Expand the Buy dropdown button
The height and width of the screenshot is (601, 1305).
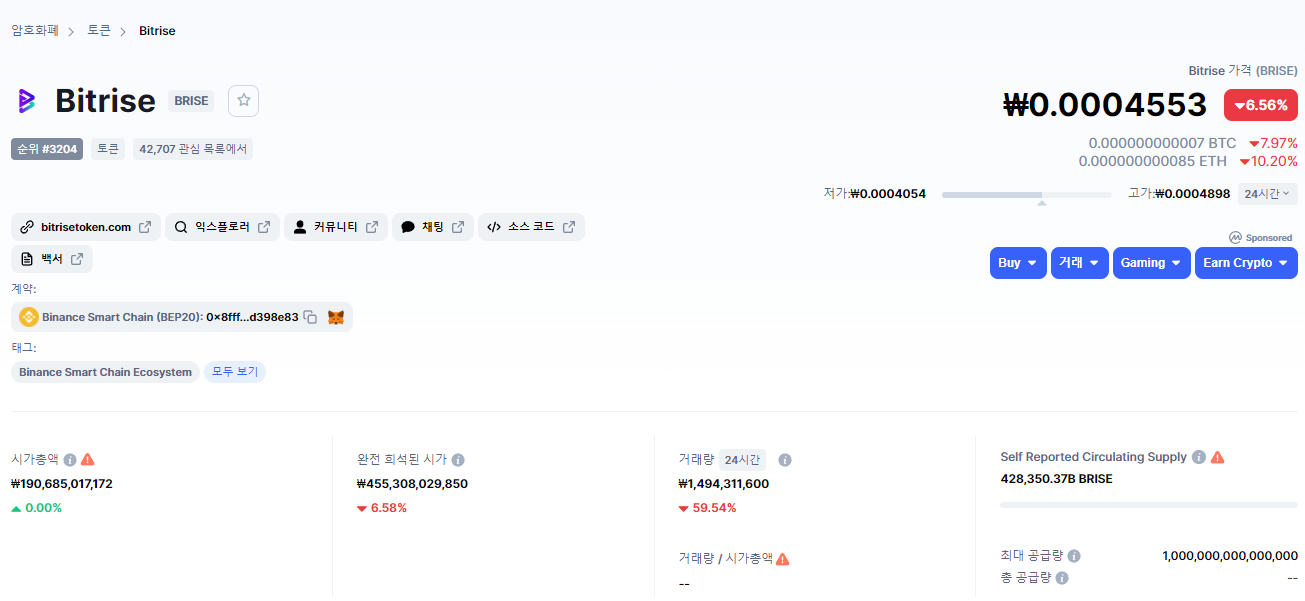[1018, 263]
